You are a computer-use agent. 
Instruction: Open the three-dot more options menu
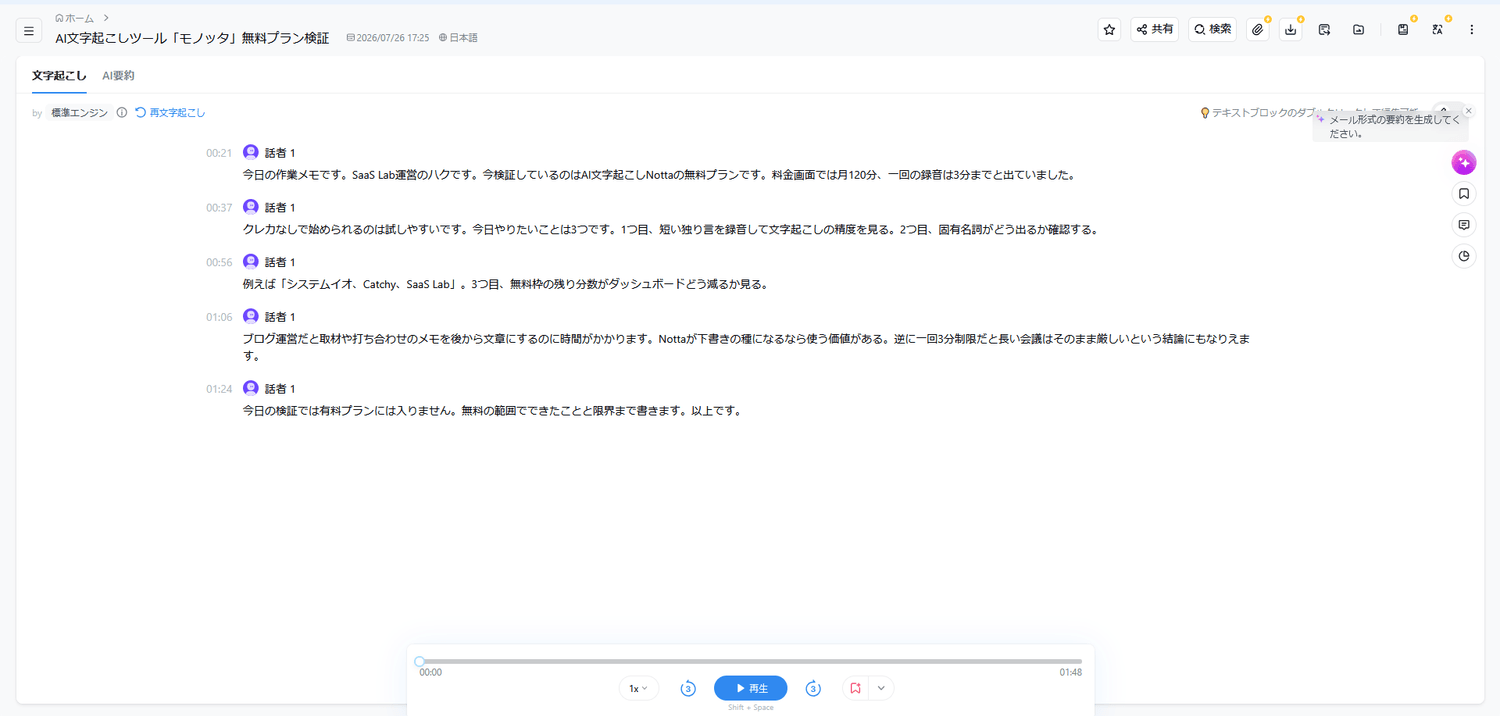1471,30
